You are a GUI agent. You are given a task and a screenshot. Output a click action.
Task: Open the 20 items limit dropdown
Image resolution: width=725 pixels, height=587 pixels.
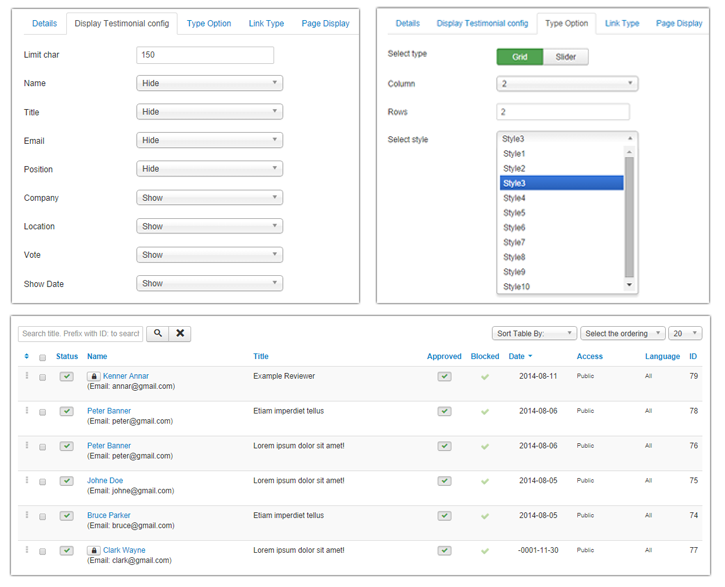(x=685, y=333)
